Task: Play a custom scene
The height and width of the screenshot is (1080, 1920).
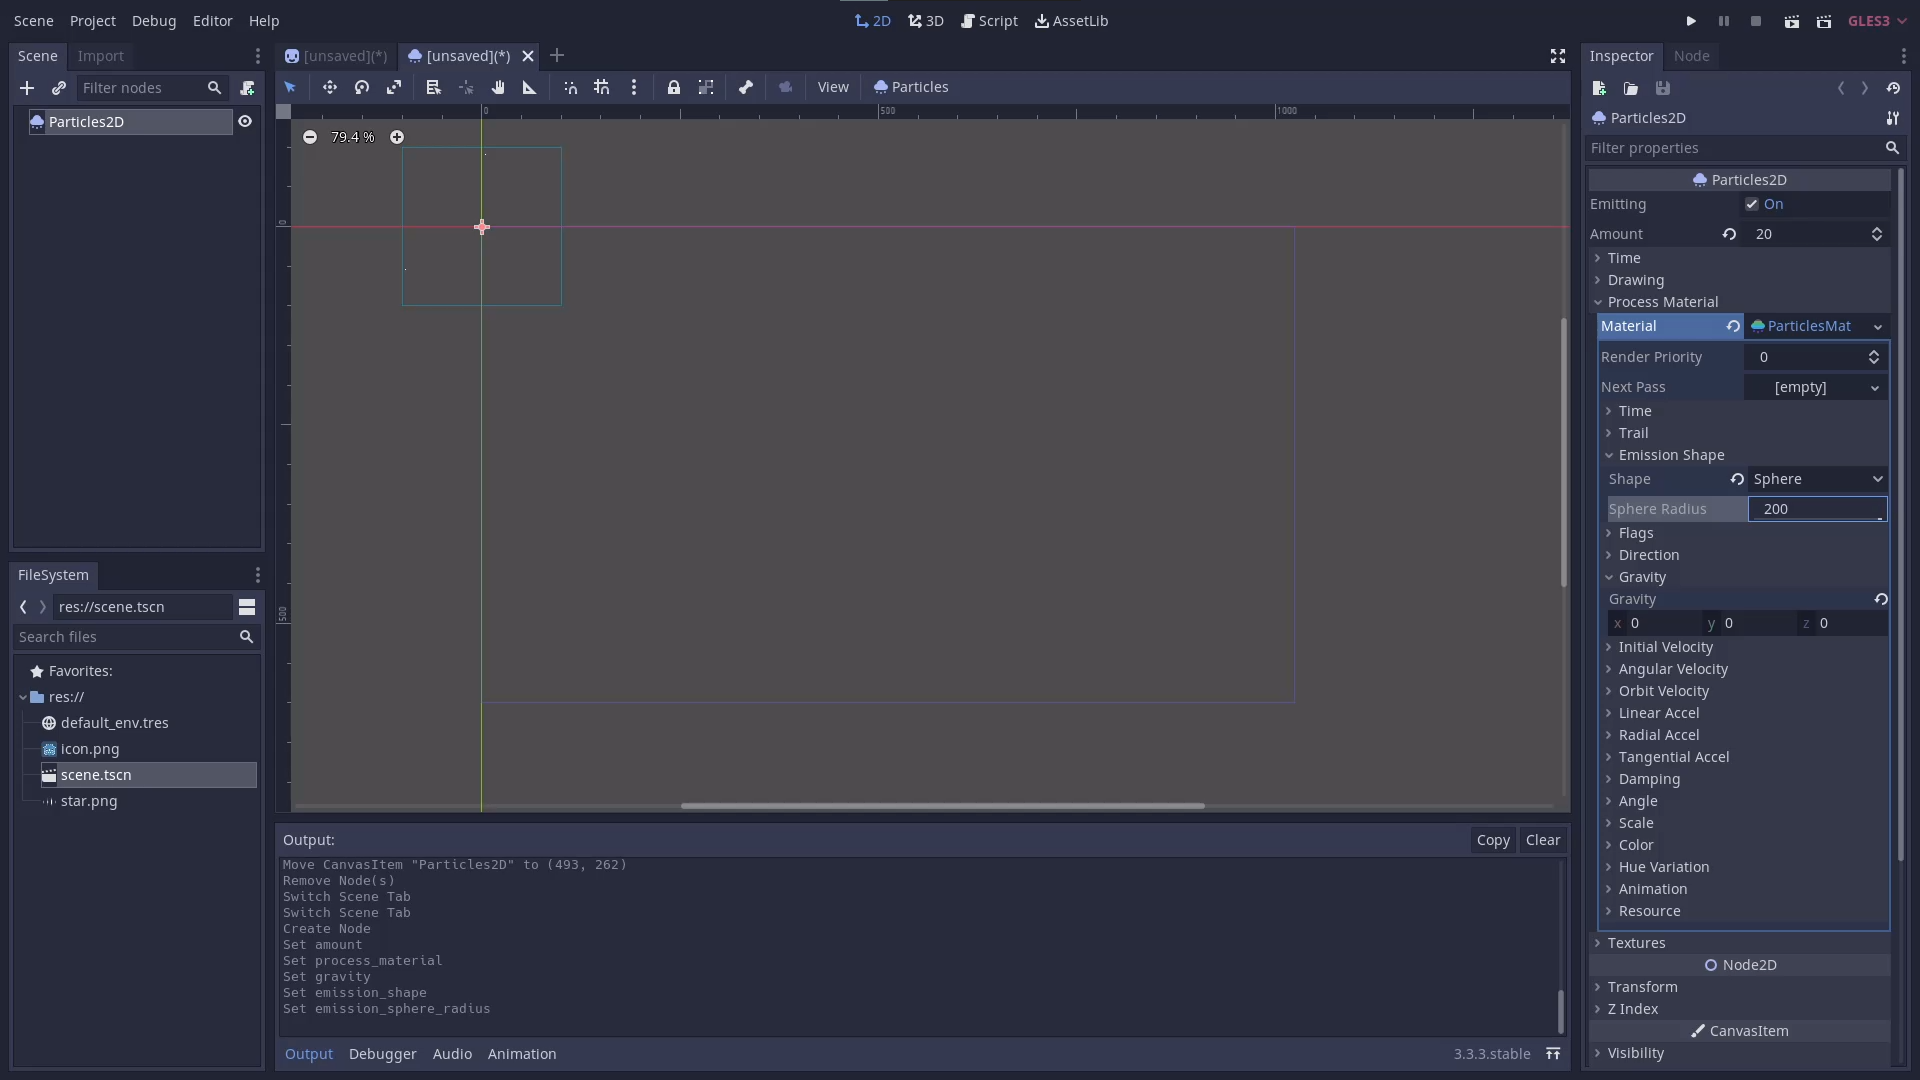Action: click(x=1824, y=21)
